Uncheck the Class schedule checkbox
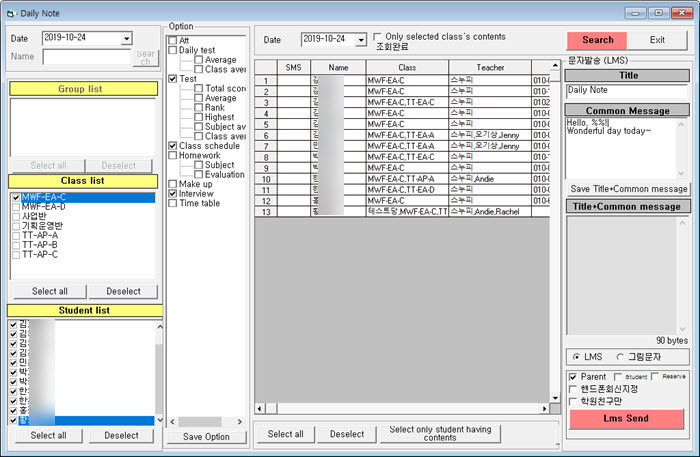 pos(173,145)
